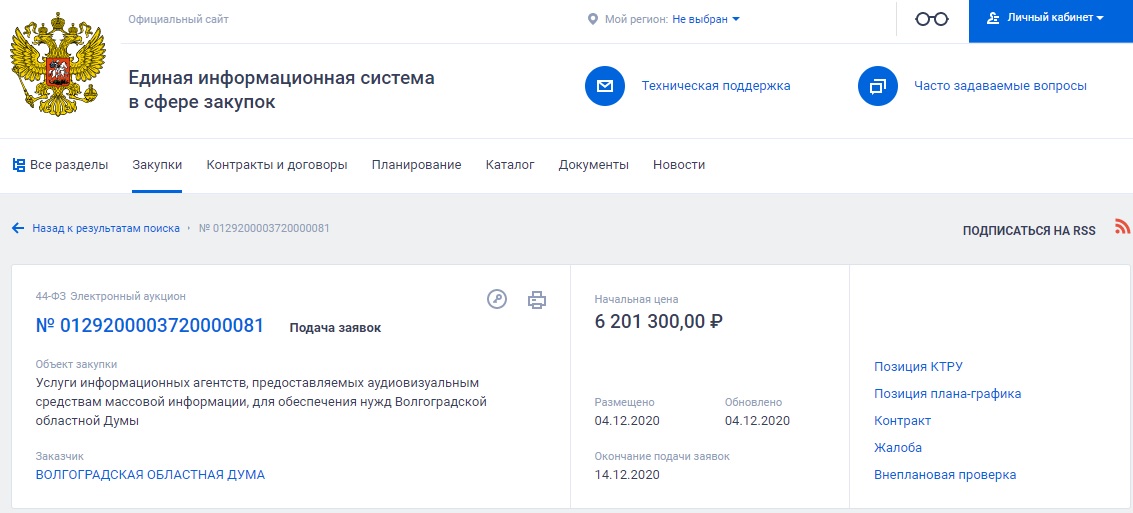Open the Все разделы menu

(x=60, y=165)
